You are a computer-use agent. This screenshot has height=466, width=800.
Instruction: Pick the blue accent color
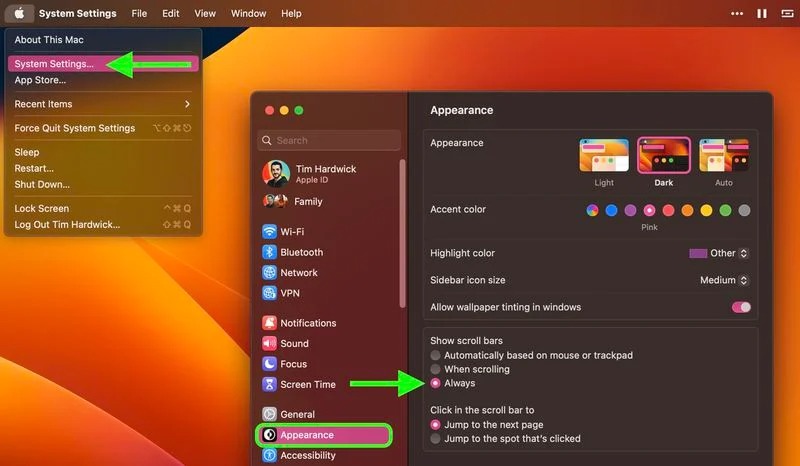tap(611, 210)
